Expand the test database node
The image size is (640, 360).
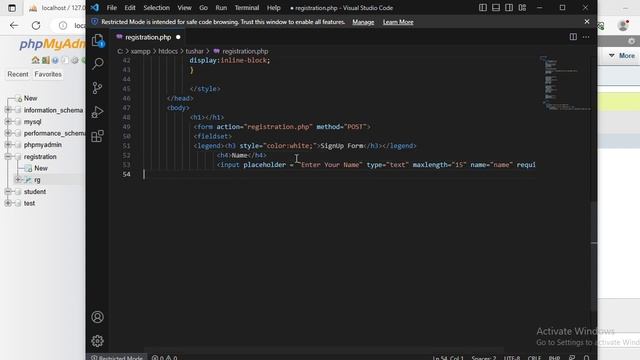8,203
